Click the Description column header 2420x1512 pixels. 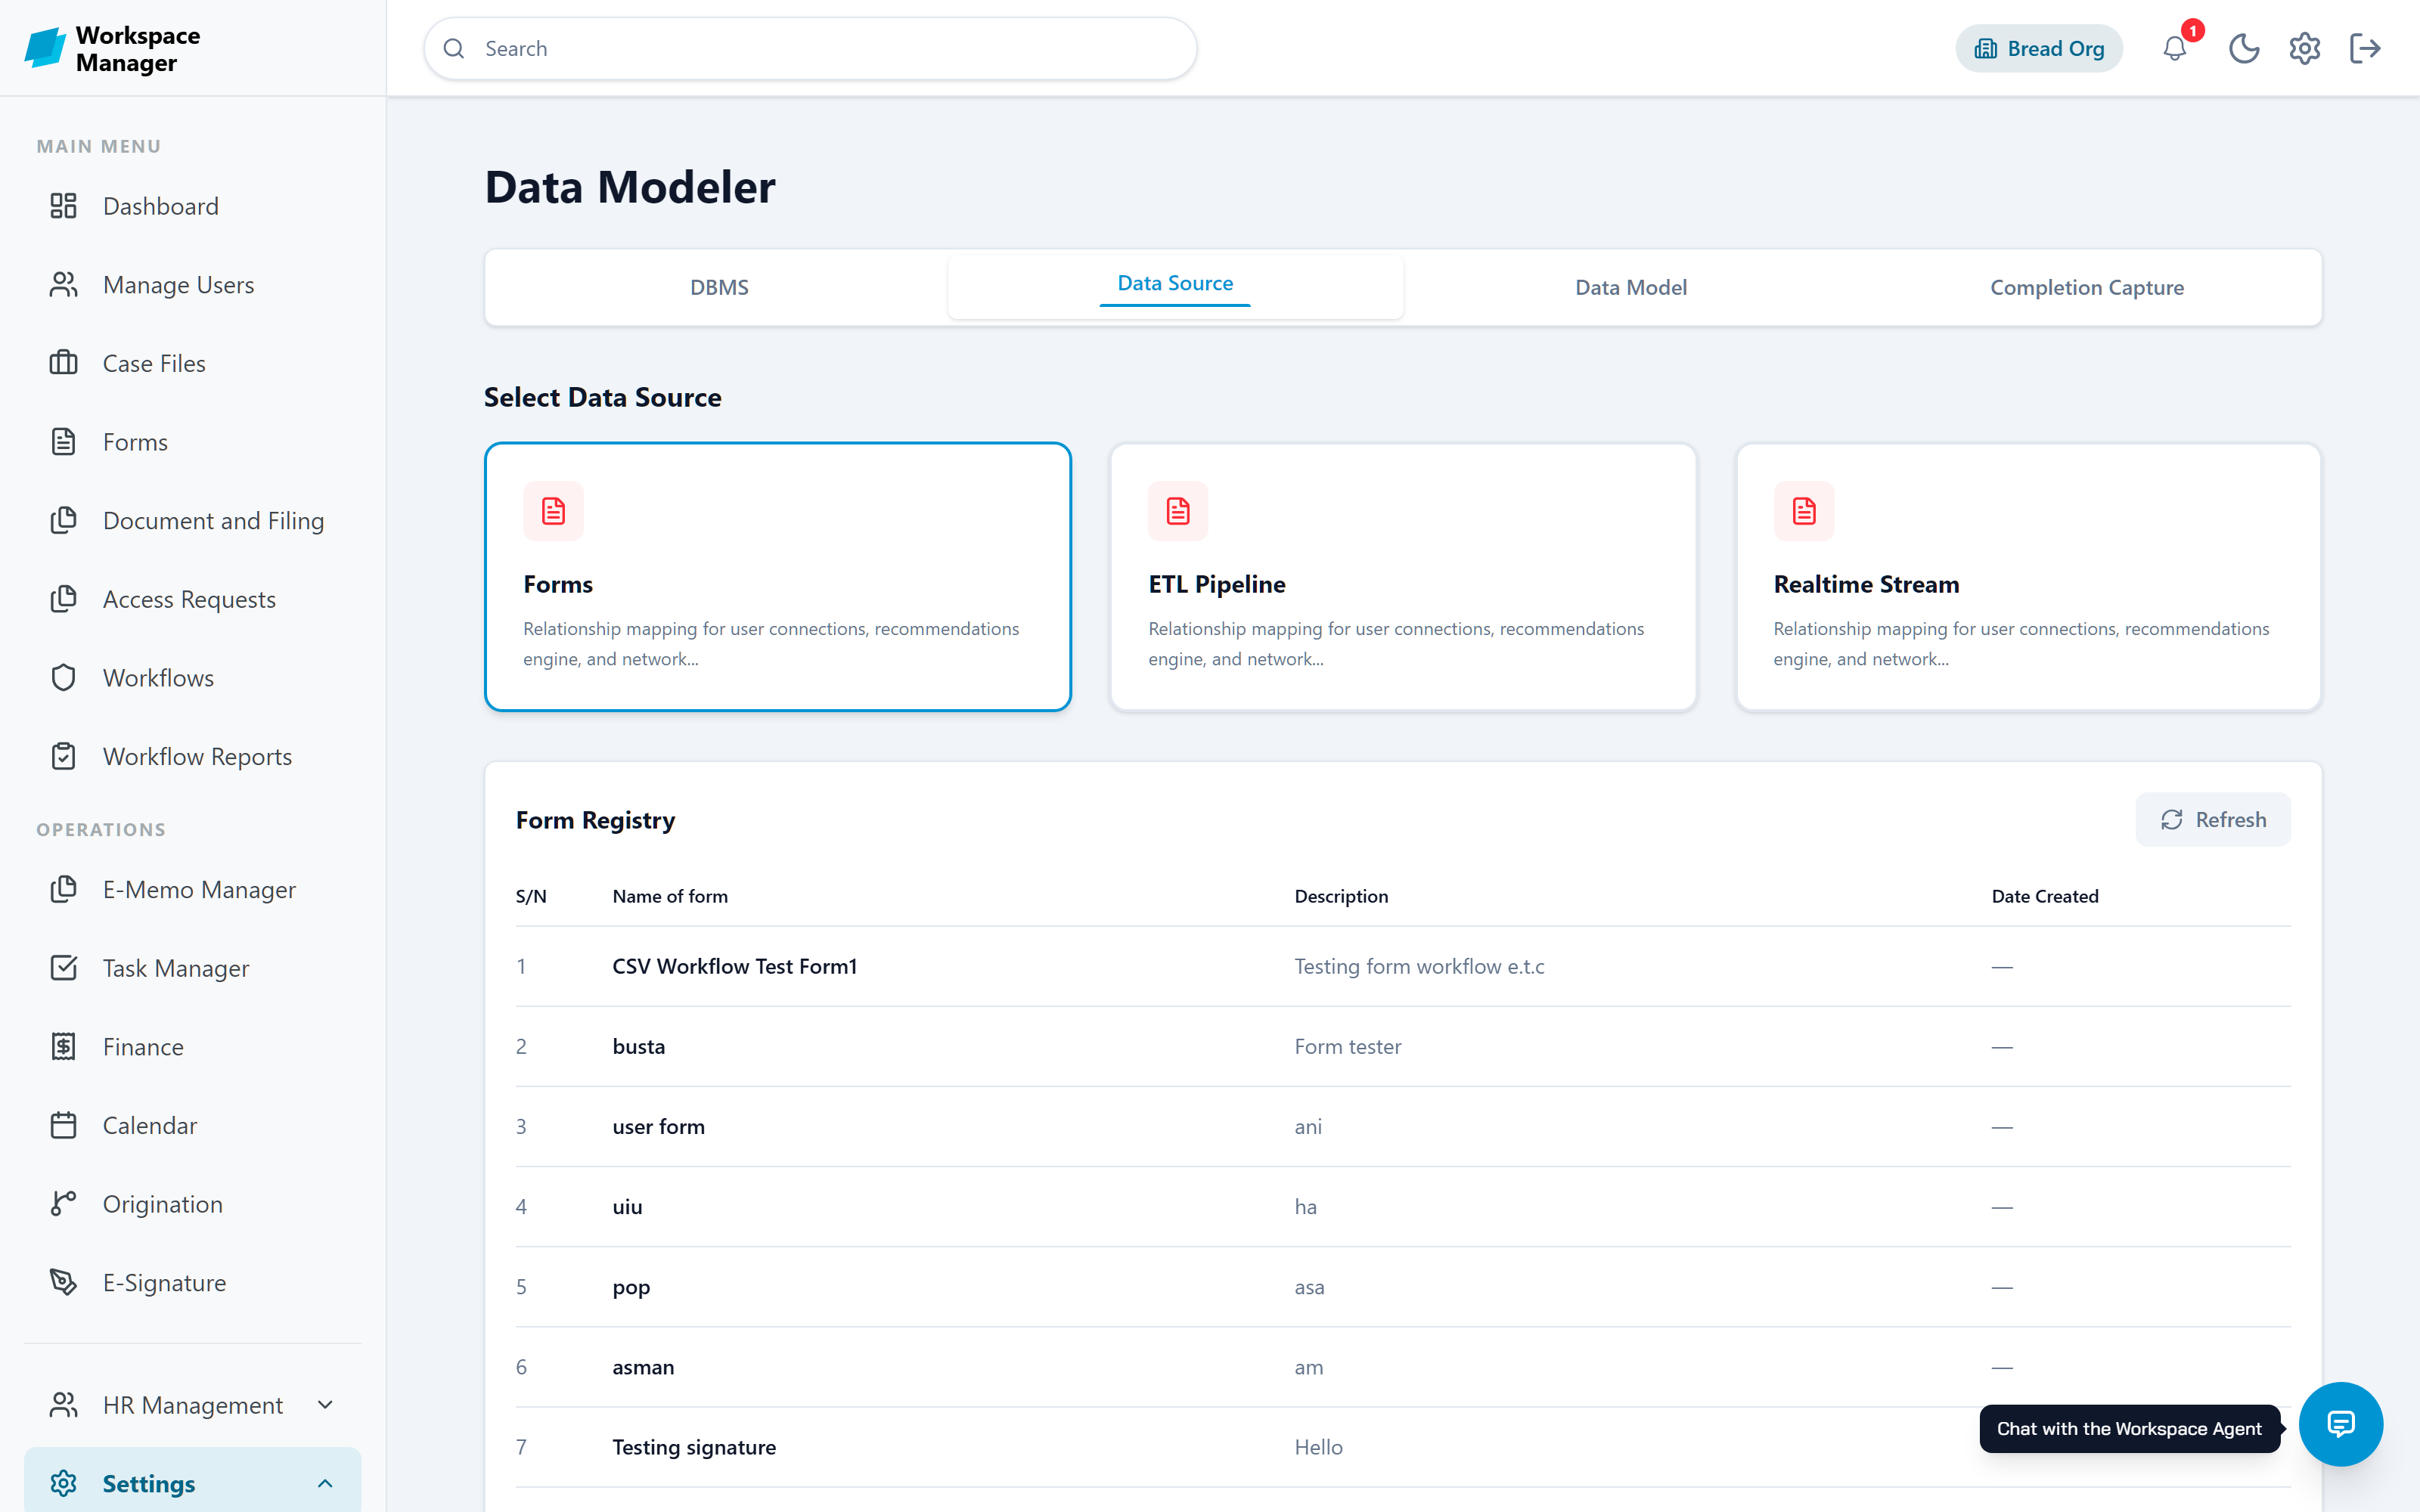(x=1341, y=896)
